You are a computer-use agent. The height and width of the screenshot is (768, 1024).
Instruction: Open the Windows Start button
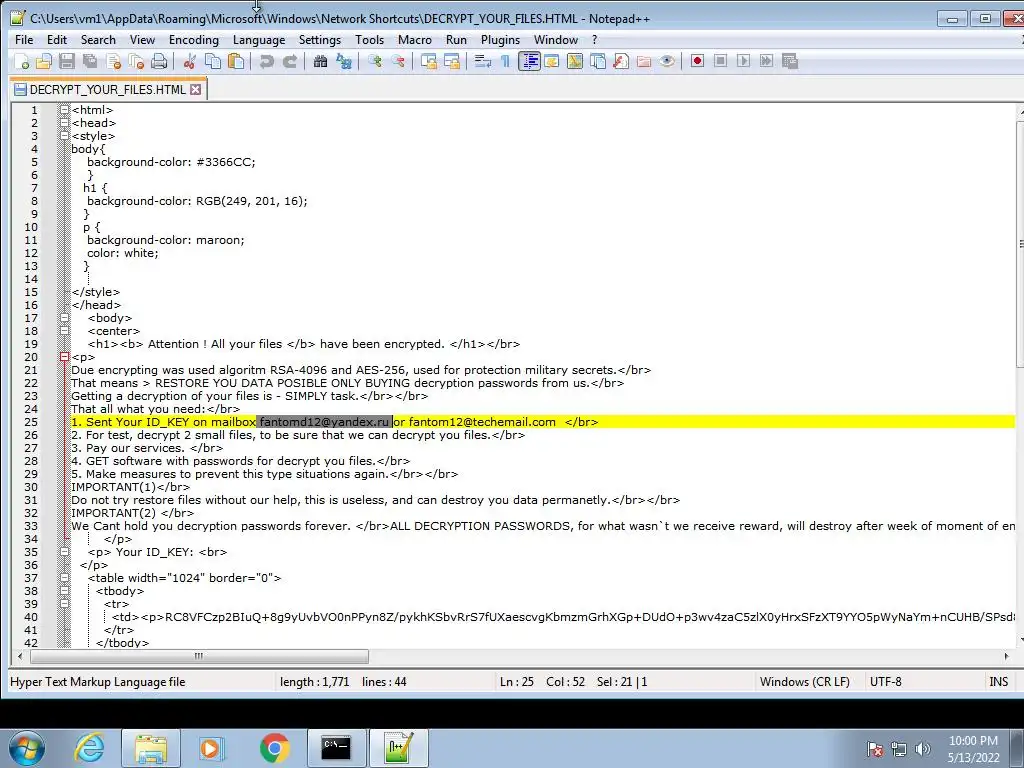[x=27, y=748]
